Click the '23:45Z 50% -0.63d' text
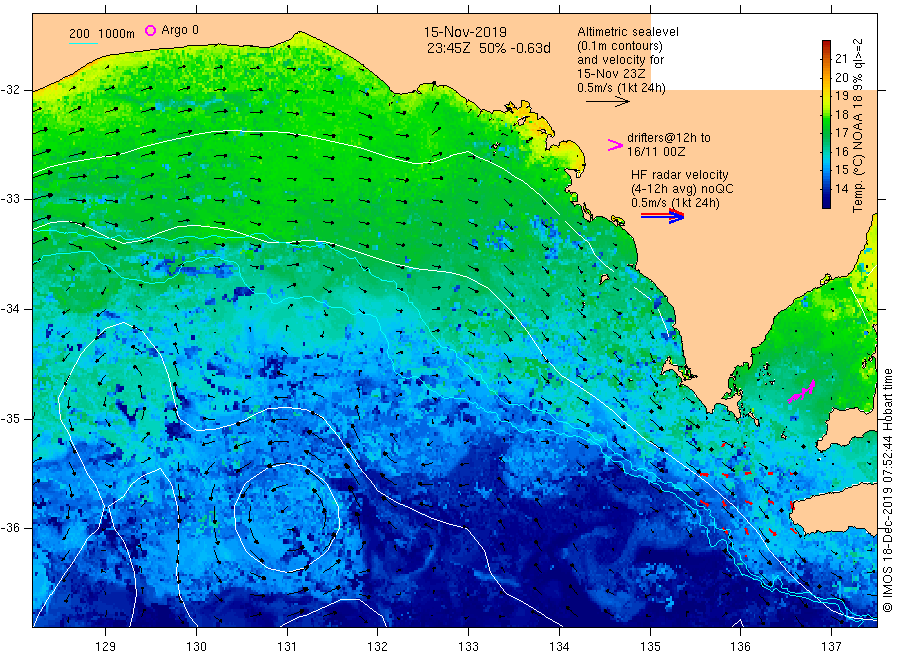This screenshot has width=900, height=660. pos(488,48)
